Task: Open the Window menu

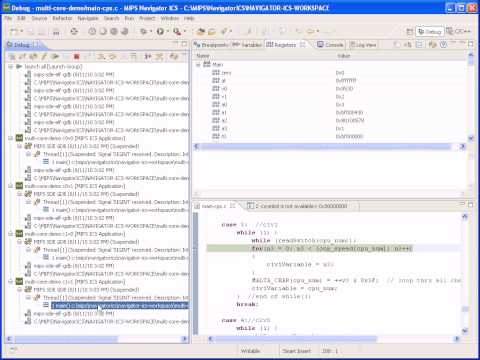Action: coord(170,18)
